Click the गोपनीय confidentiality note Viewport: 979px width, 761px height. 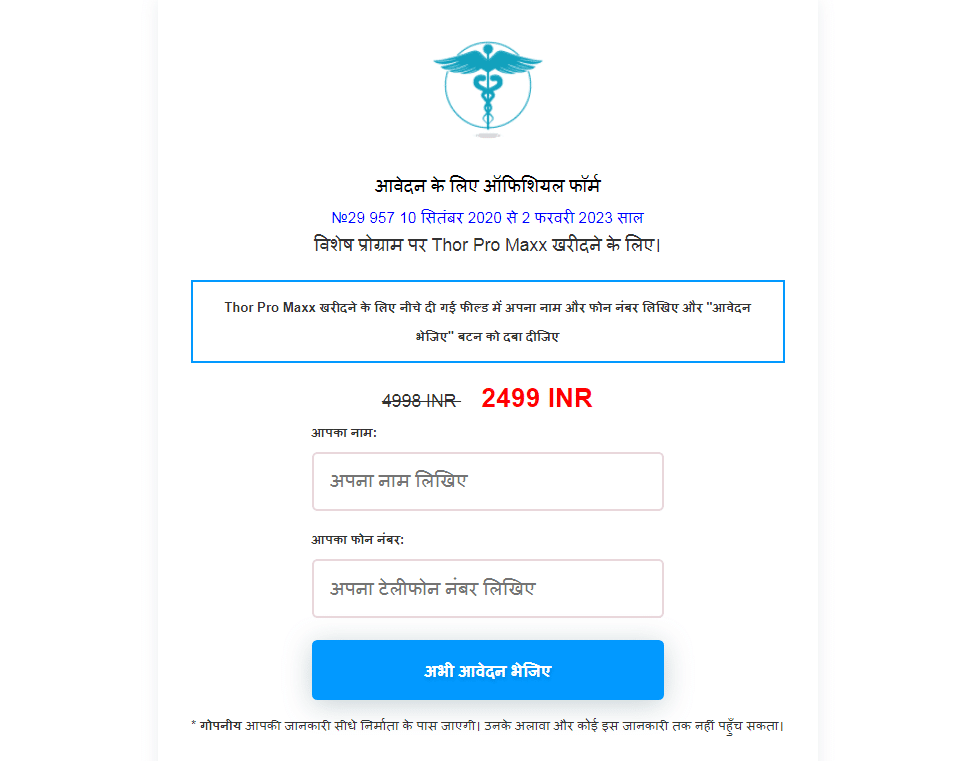pyautogui.click(x=488, y=726)
